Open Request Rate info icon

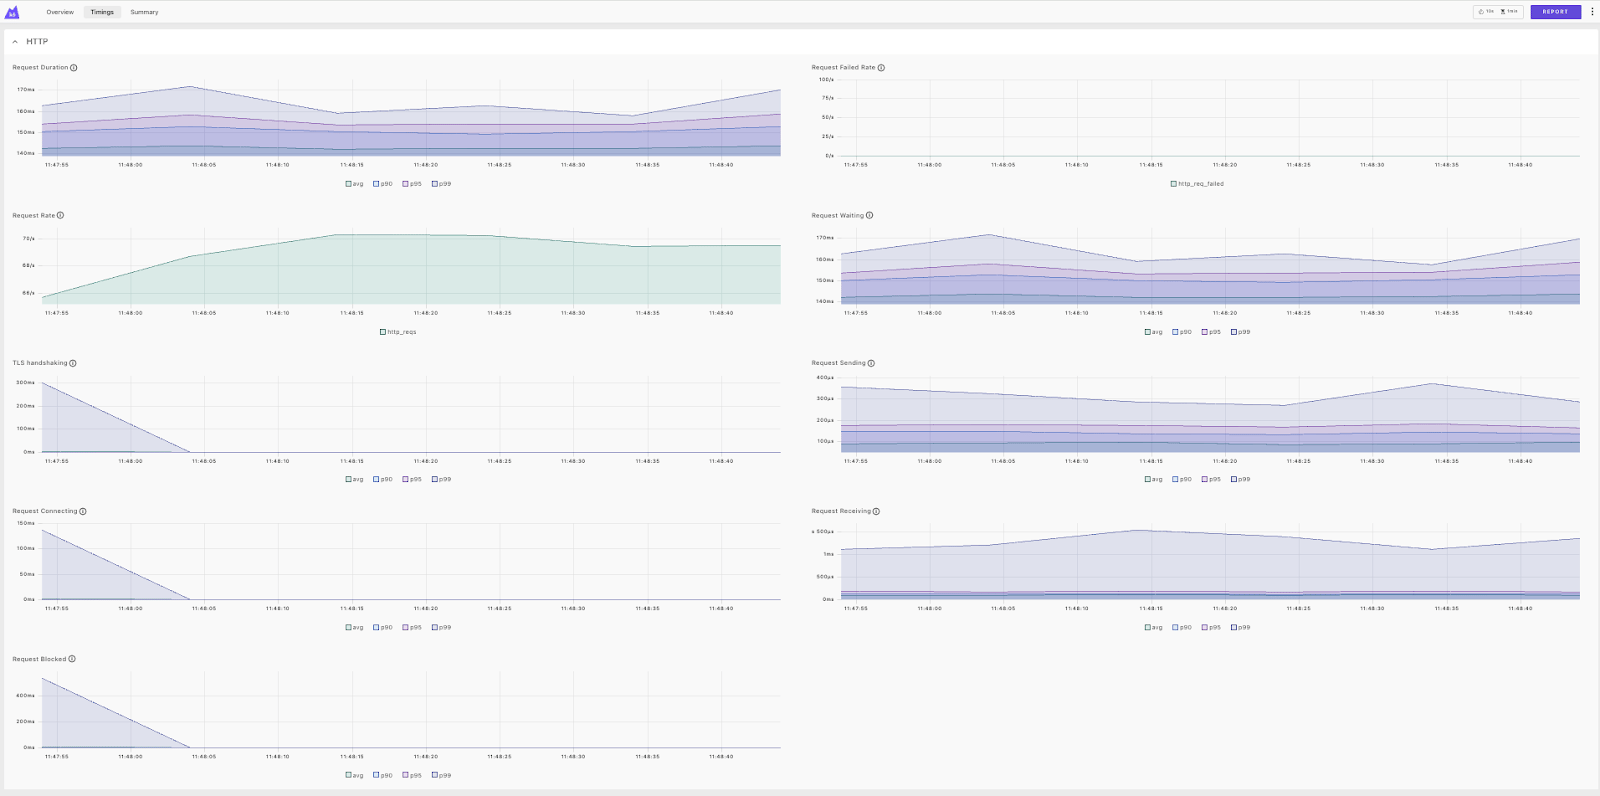61,216
